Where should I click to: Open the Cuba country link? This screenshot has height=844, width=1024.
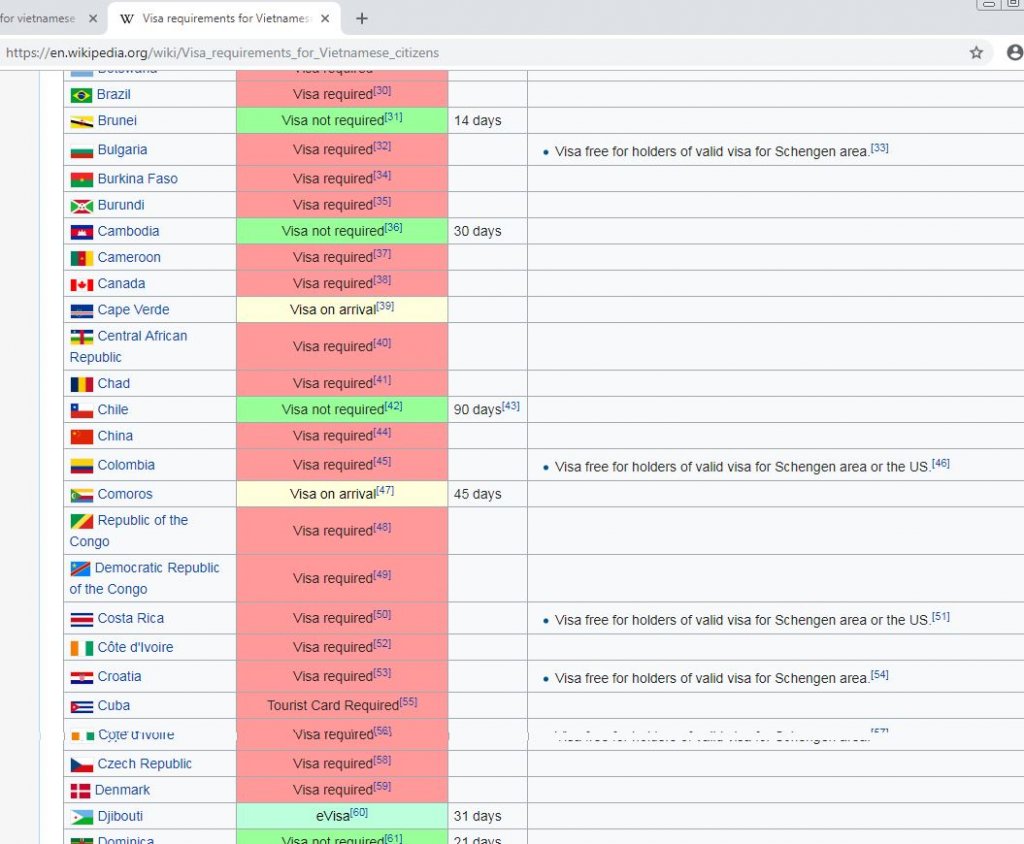point(114,706)
